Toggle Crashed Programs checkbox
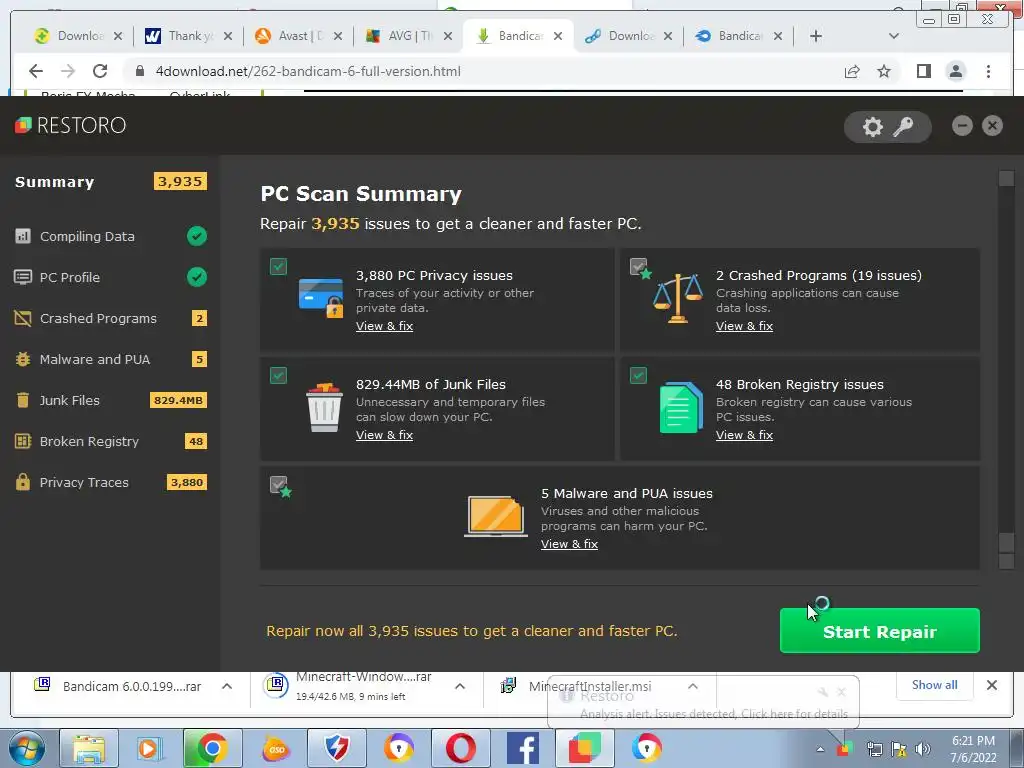Viewport: 1024px width, 768px height. (x=638, y=266)
